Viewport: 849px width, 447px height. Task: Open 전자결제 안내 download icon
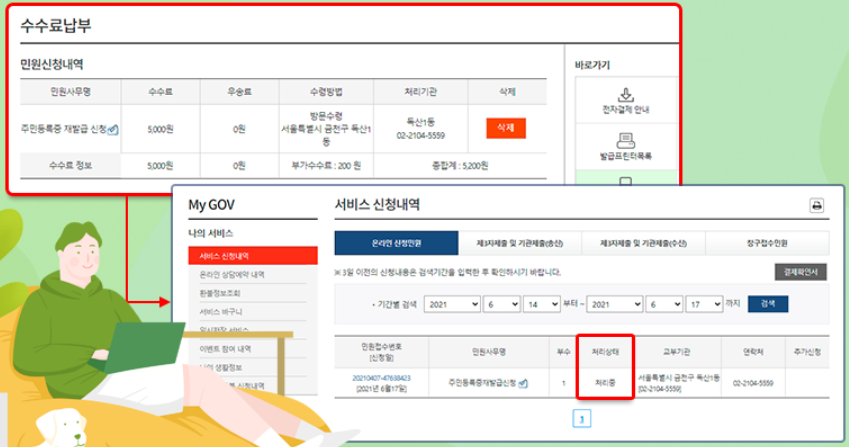click(x=626, y=95)
